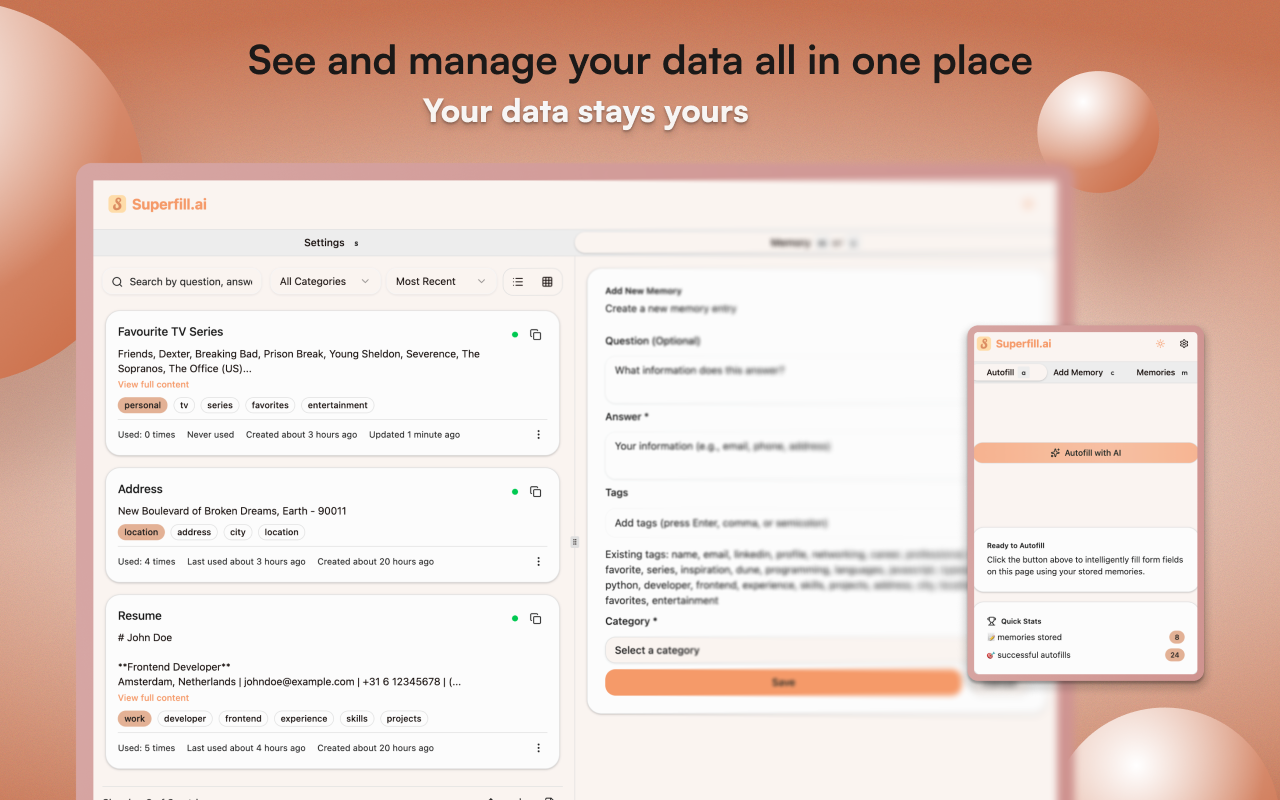1280x800 pixels.
Task: Copy the Address memory entry
Action: click(x=536, y=492)
